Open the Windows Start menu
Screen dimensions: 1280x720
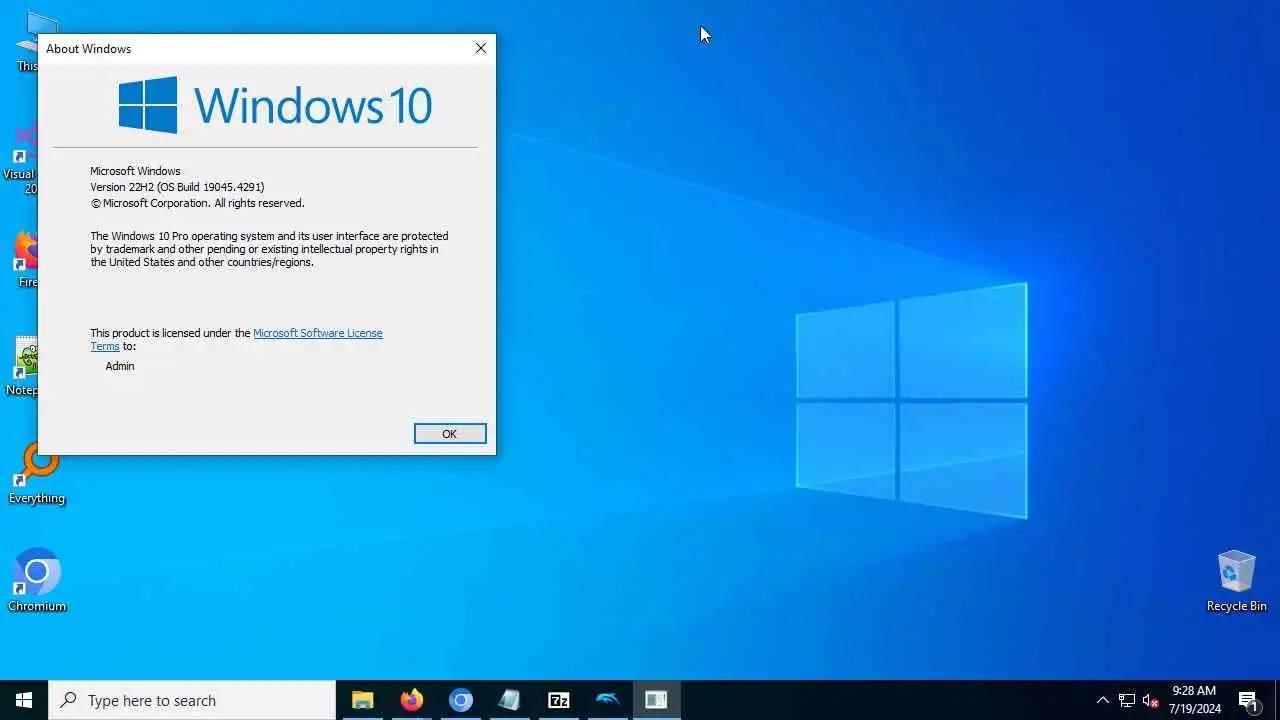24,700
